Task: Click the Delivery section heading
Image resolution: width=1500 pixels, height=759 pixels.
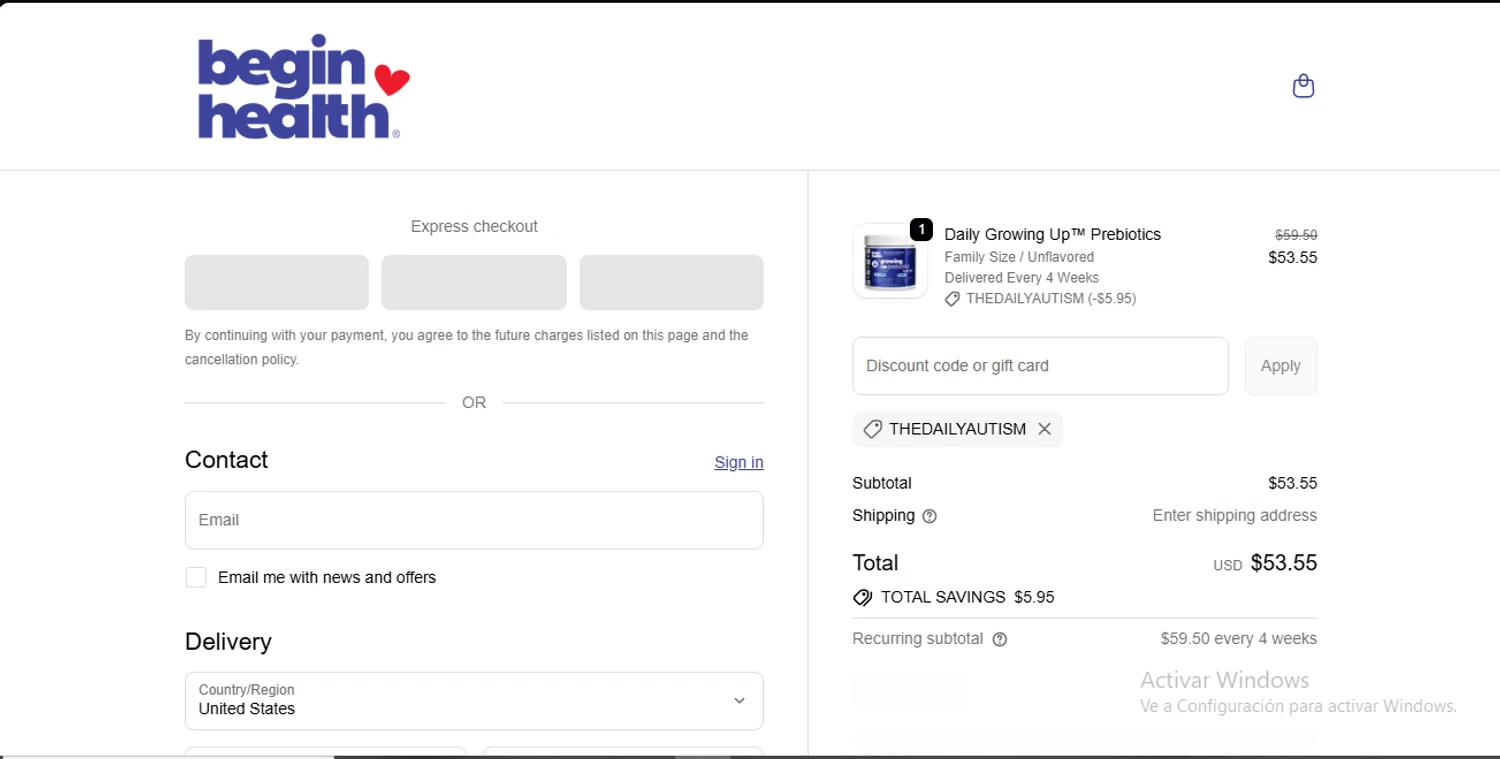Action: point(228,642)
